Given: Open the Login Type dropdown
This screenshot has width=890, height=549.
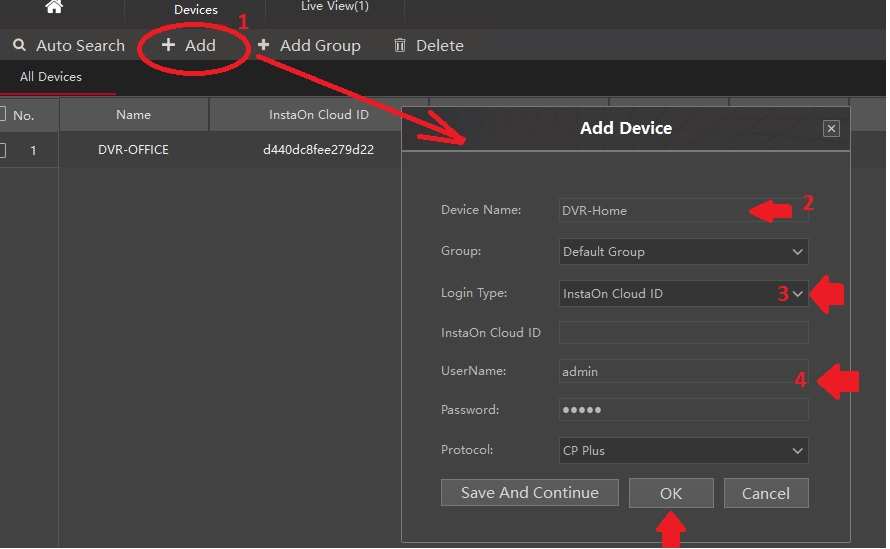Looking at the screenshot, I should click(797, 294).
